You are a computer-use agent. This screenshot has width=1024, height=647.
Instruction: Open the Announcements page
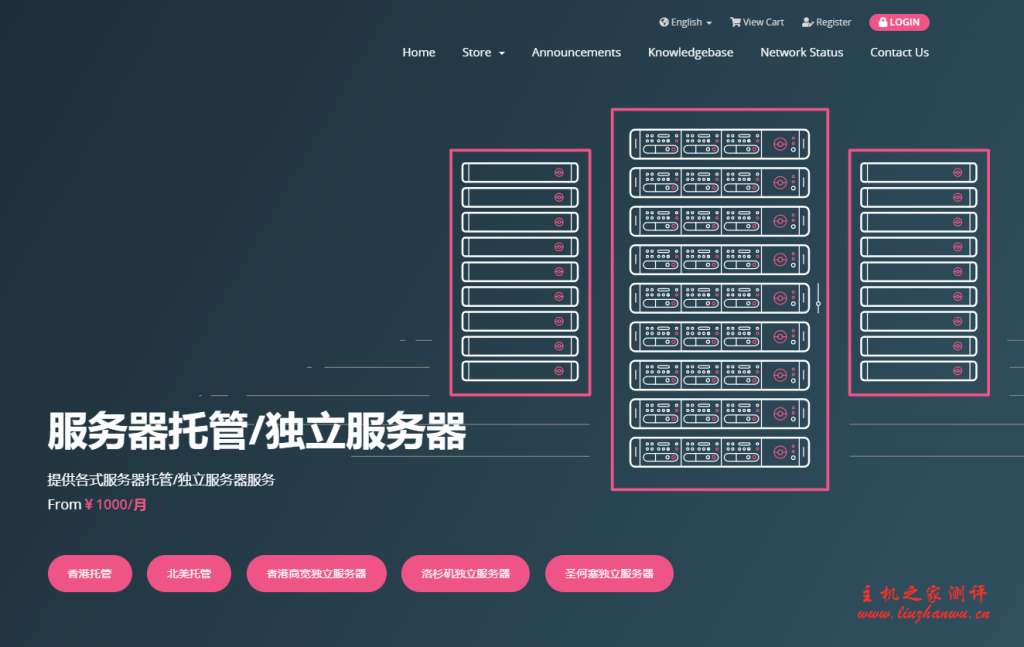[x=576, y=52]
